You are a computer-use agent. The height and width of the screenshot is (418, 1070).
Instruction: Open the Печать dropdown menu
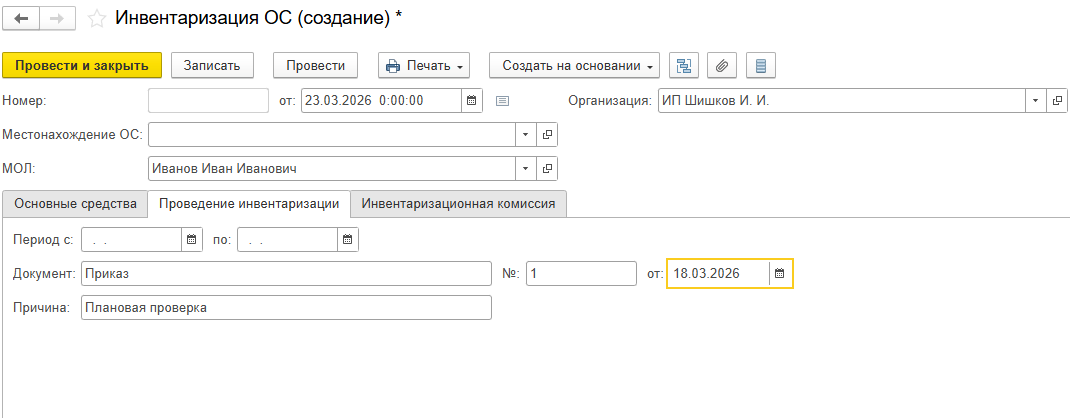424,66
